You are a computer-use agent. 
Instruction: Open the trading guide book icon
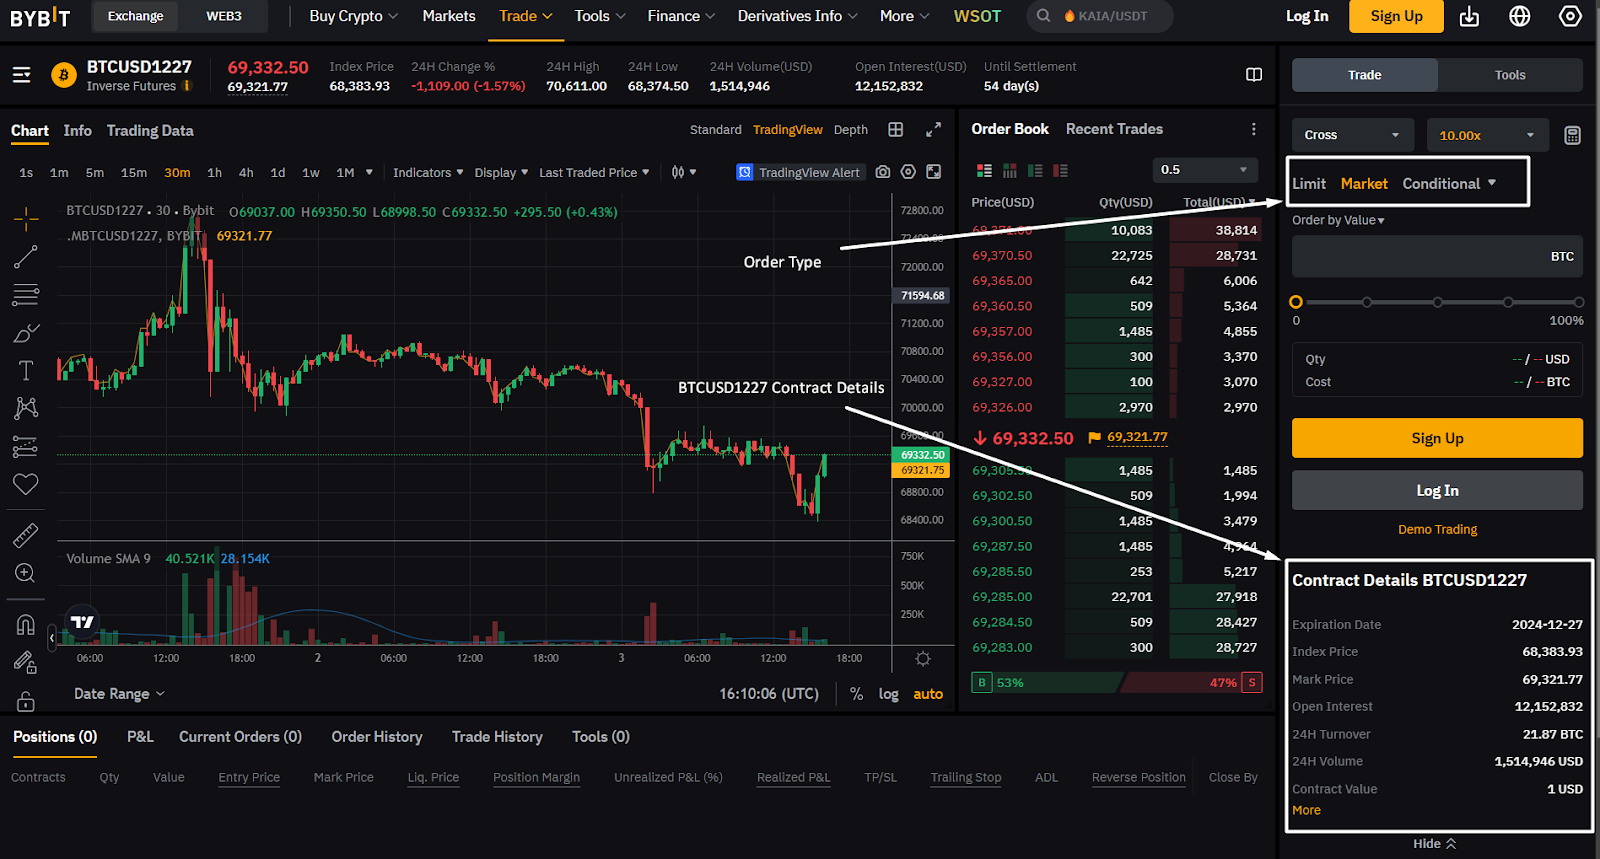pos(1254,75)
